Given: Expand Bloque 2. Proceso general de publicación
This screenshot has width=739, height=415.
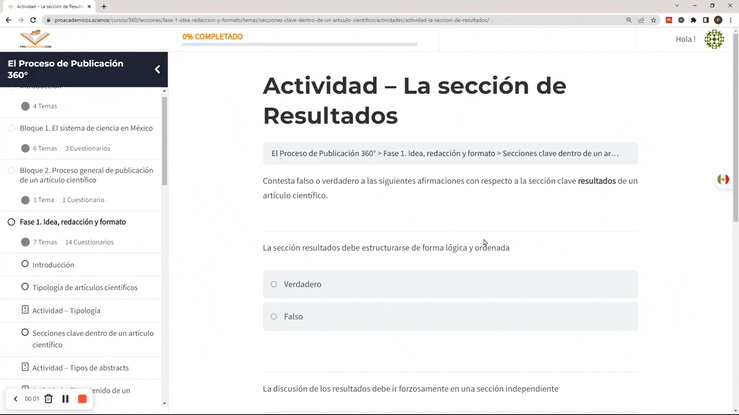Looking at the screenshot, I should [86, 175].
